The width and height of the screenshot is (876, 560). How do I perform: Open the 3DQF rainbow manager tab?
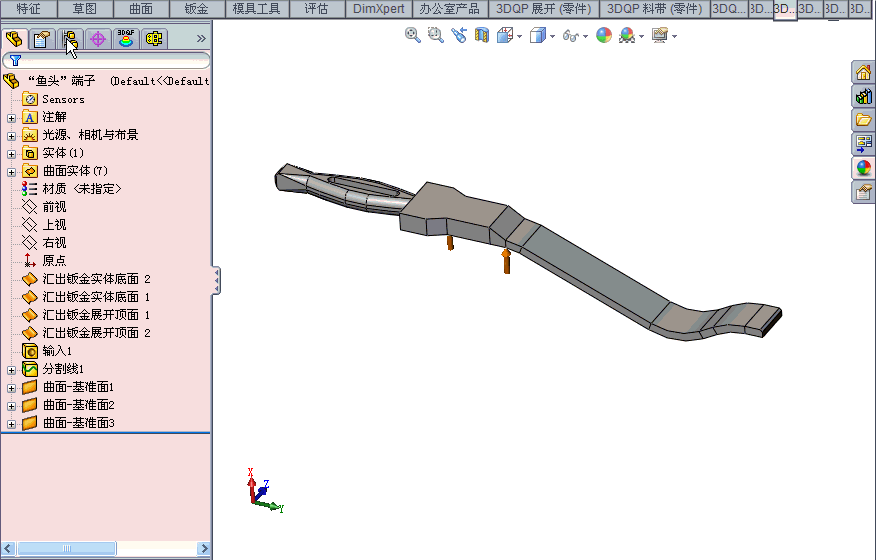(x=126, y=39)
